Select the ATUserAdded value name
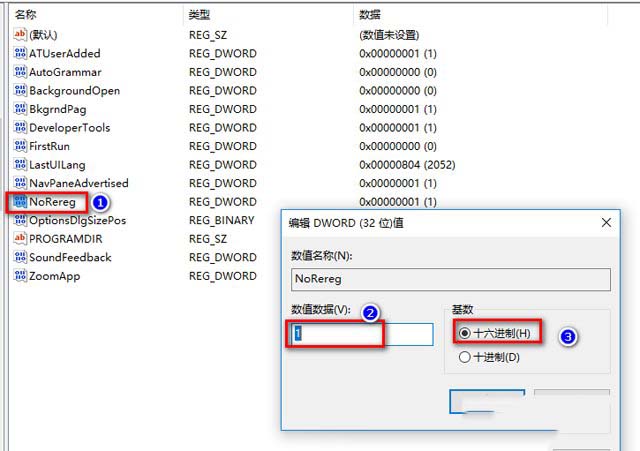Screen dimensions: 640x451 tap(64, 53)
